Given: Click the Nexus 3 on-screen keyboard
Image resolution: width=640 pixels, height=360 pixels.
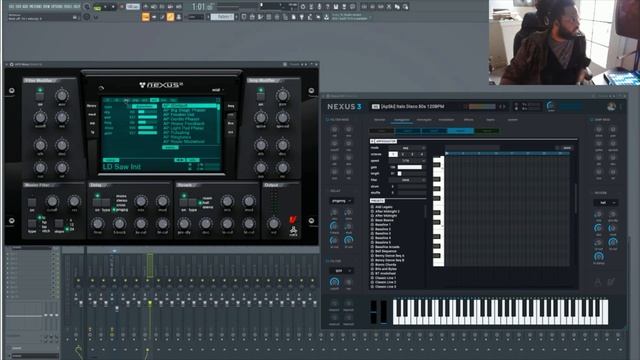Looking at the screenshot, I should pyautogui.click(x=500, y=312).
